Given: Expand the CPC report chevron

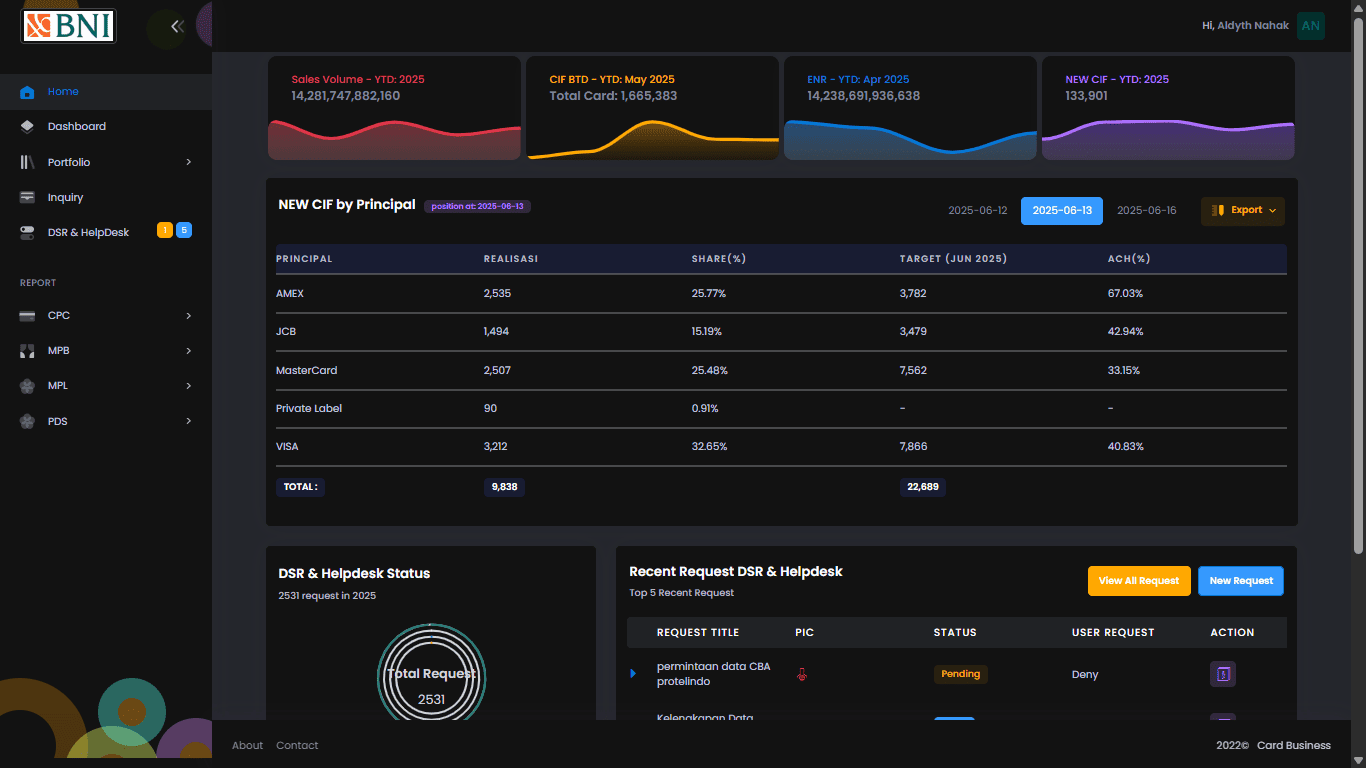Looking at the screenshot, I should (189, 316).
